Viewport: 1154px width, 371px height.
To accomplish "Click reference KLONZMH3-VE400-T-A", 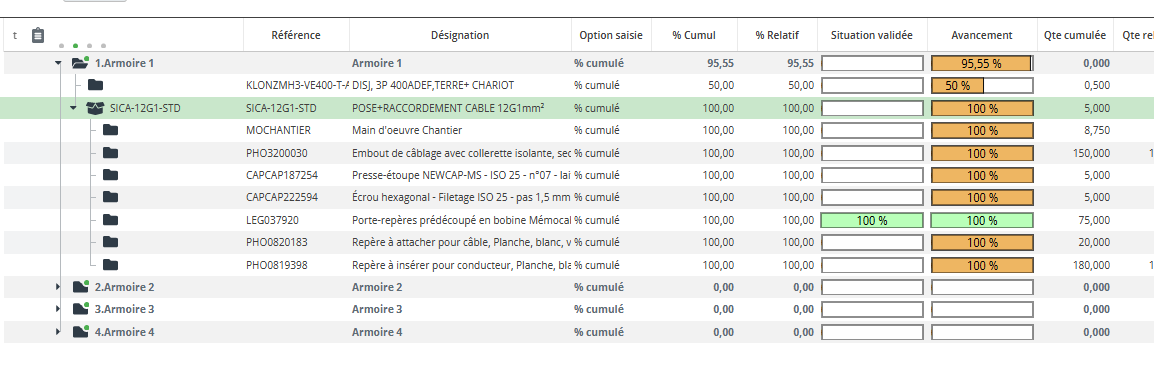I will (x=297, y=85).
